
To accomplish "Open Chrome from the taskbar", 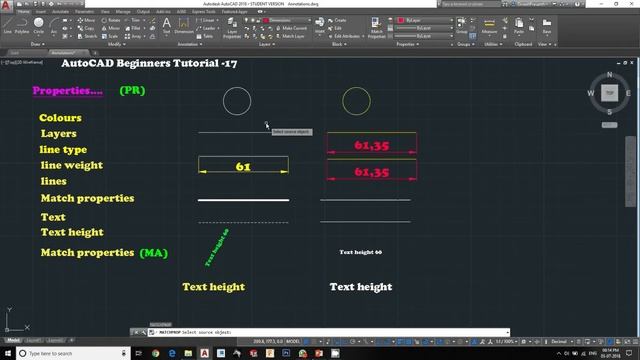I will (156, 353).
